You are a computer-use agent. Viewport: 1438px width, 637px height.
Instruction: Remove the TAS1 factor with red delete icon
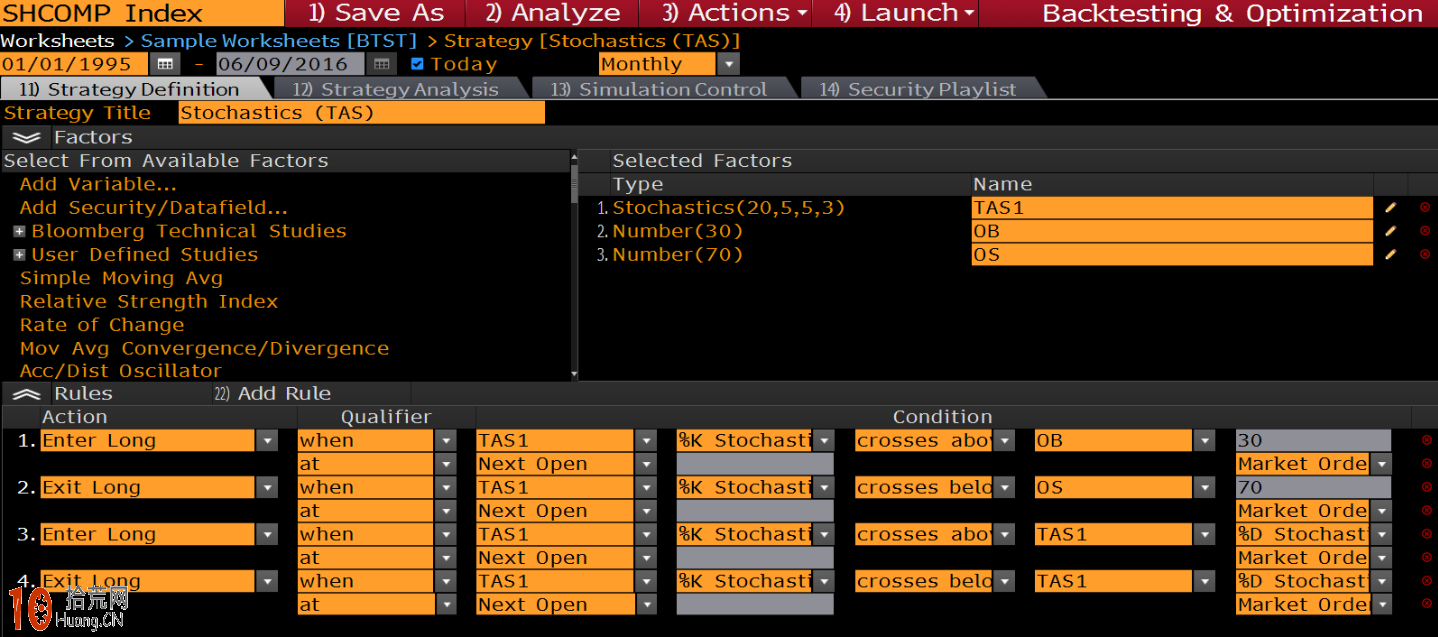(1425, 208)
